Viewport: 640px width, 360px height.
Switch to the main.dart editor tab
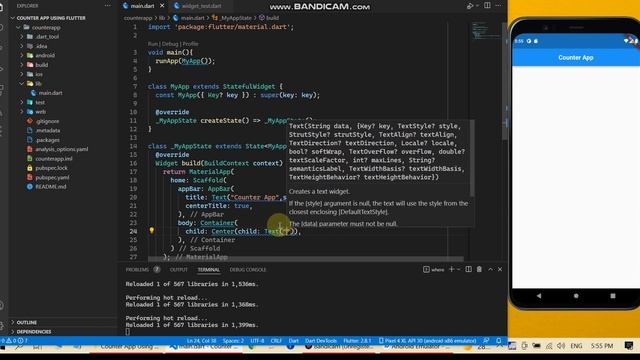coord(142,6)
